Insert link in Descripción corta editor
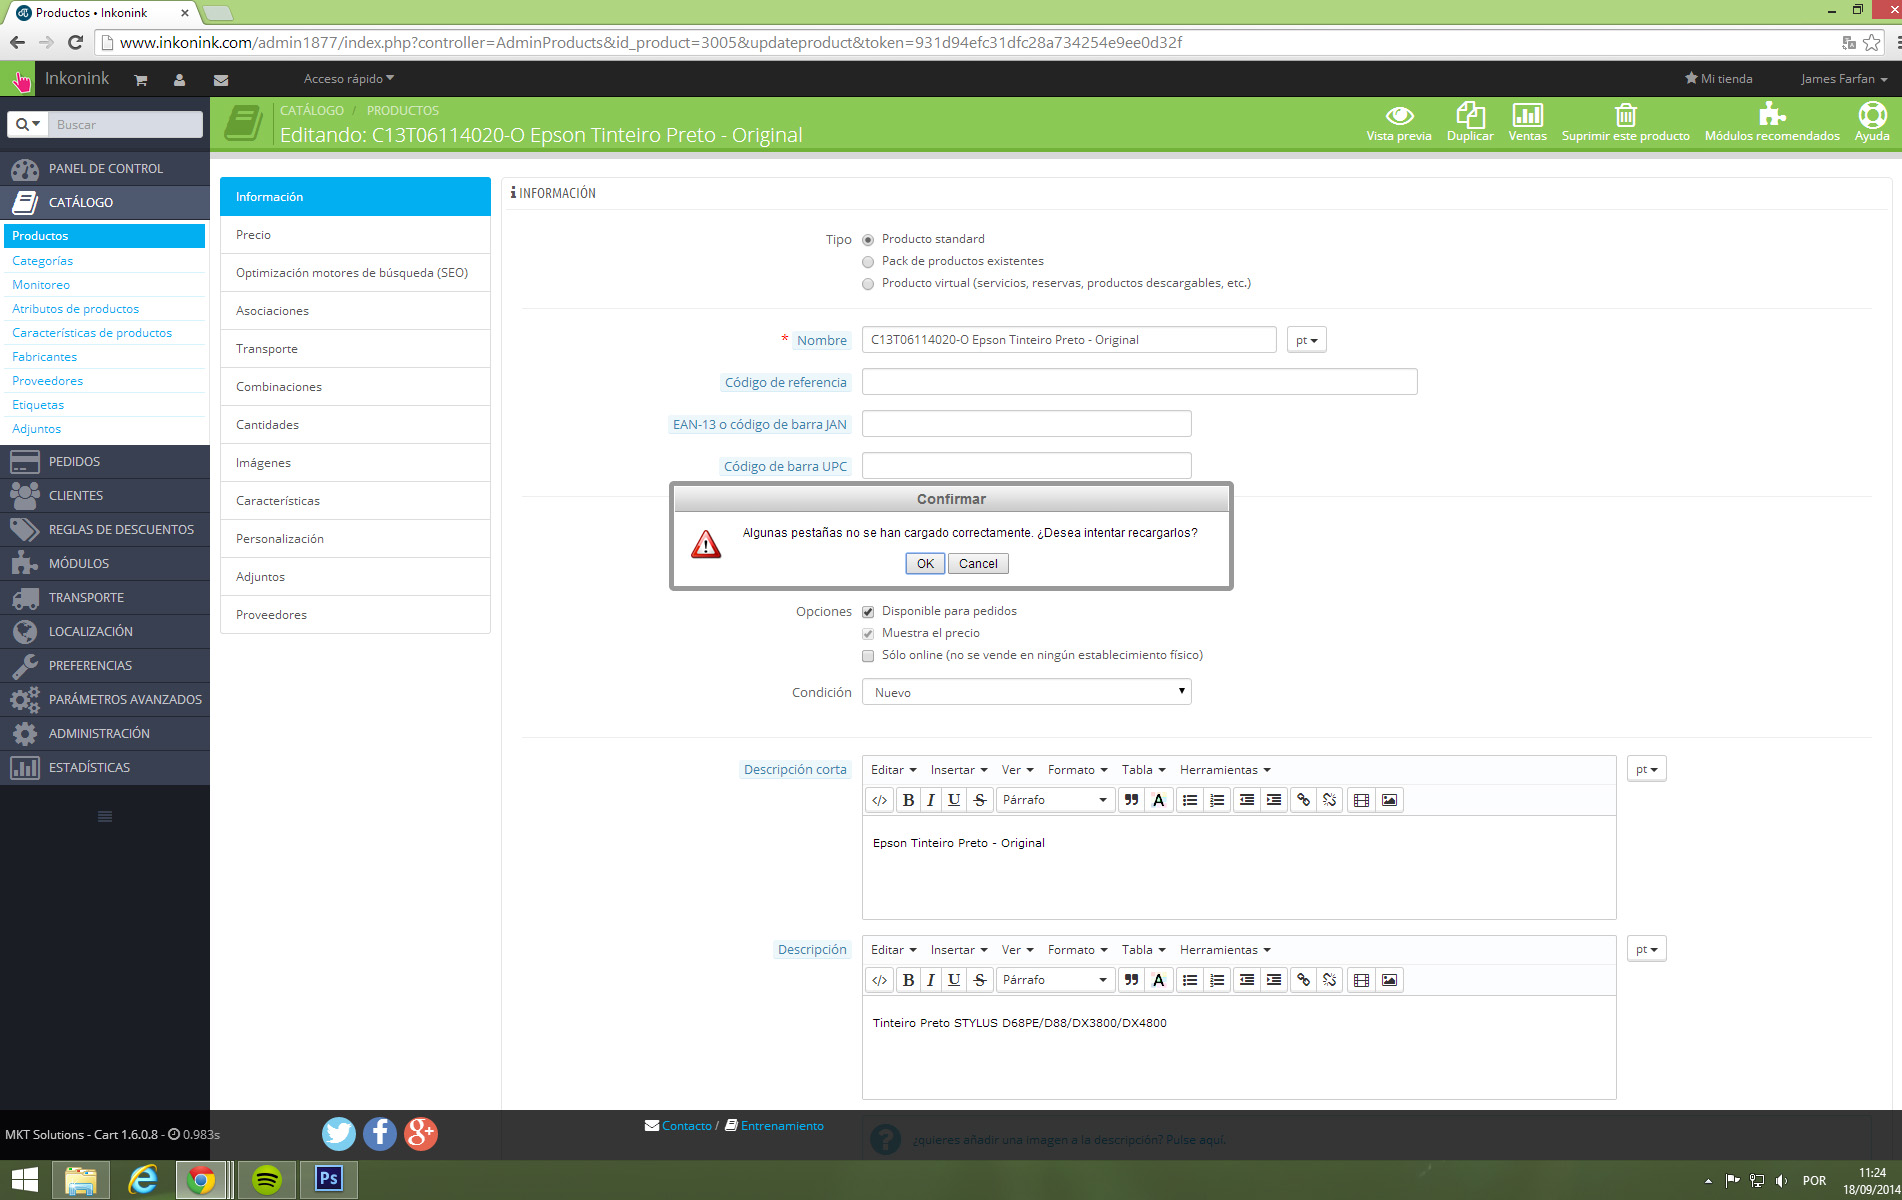 point(1303,800)
